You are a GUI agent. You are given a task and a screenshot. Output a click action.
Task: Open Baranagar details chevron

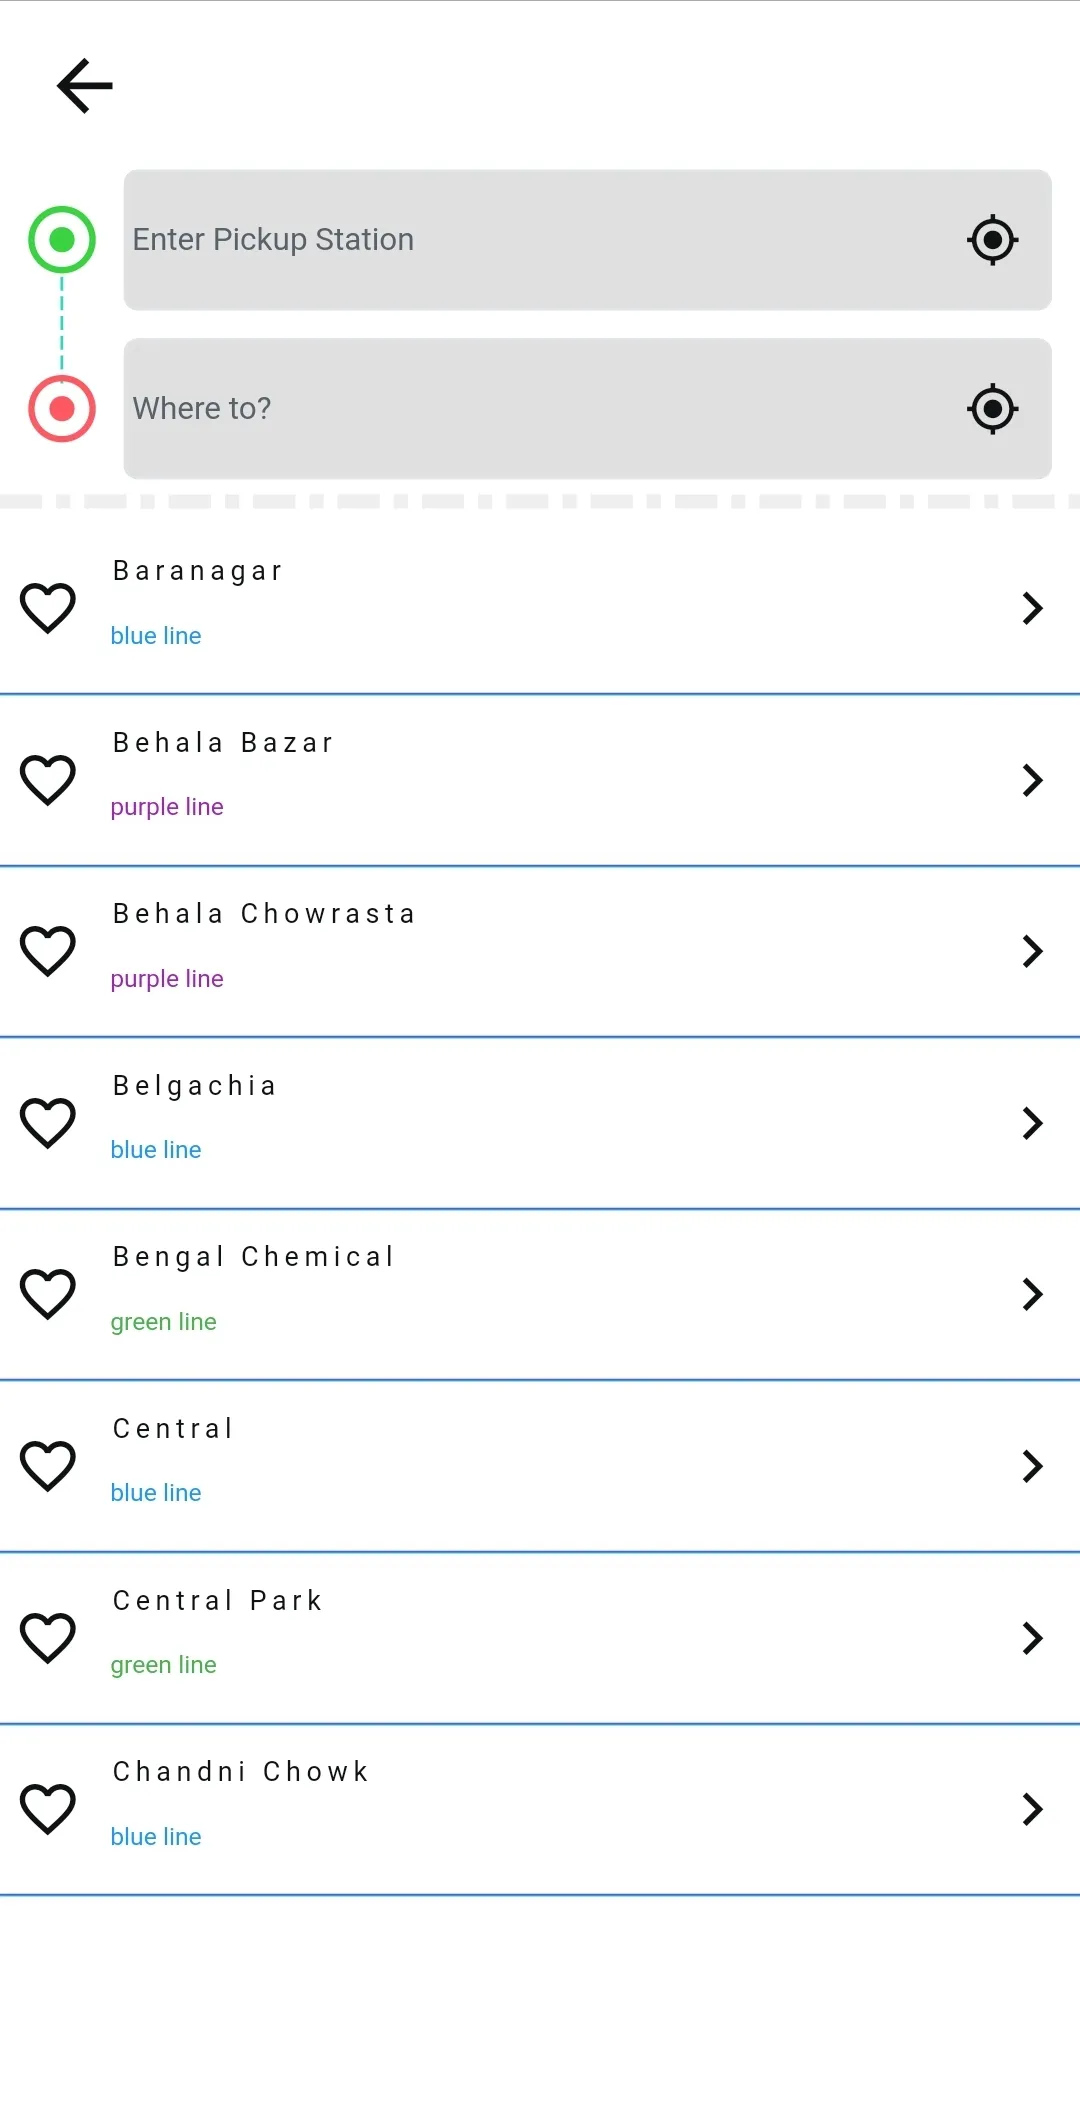point(1032,608)
